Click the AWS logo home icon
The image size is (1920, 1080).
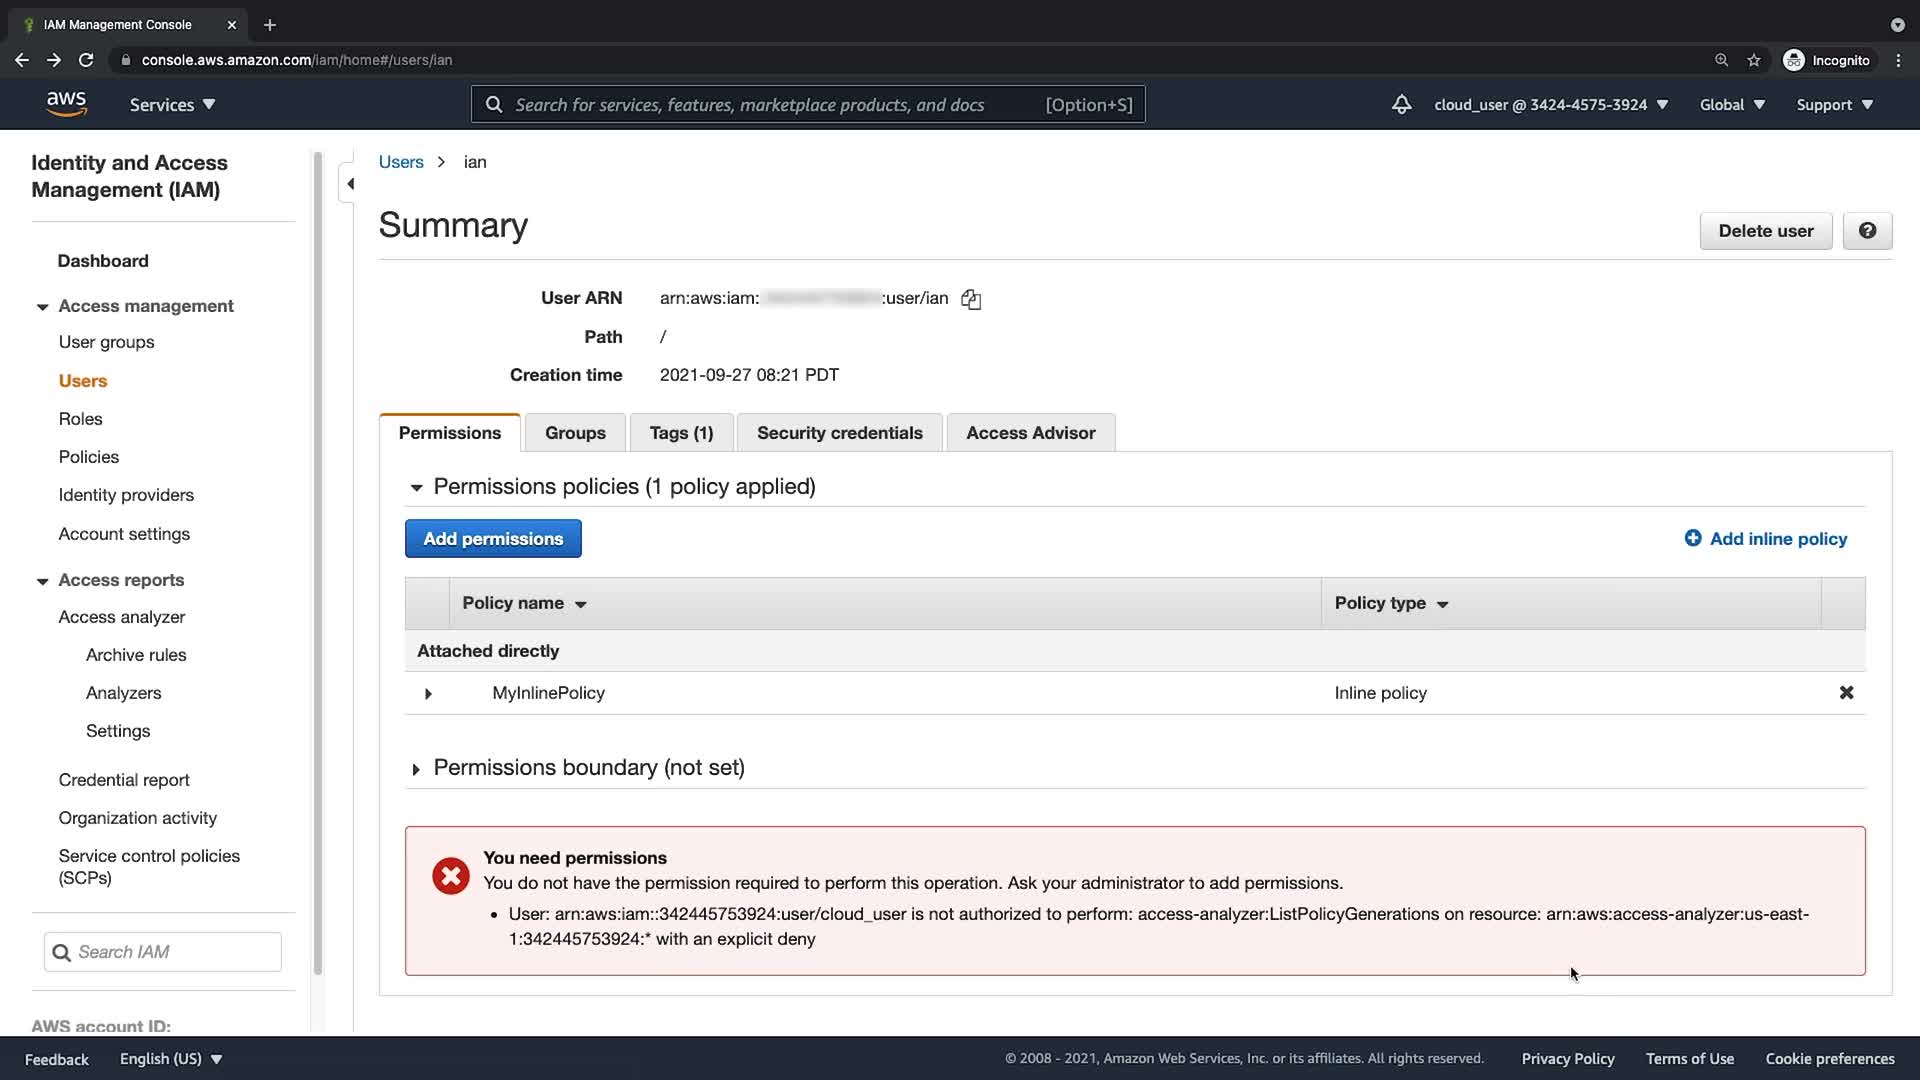[66, 104]
